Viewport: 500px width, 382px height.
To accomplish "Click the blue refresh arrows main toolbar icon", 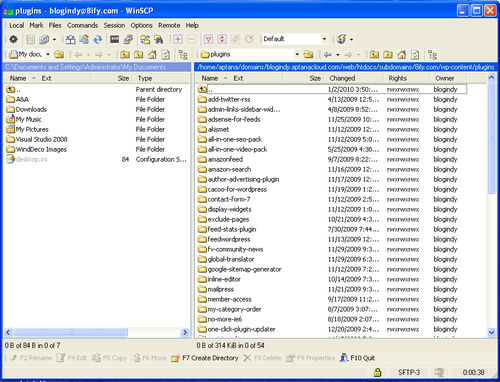I will pos(98,39).
